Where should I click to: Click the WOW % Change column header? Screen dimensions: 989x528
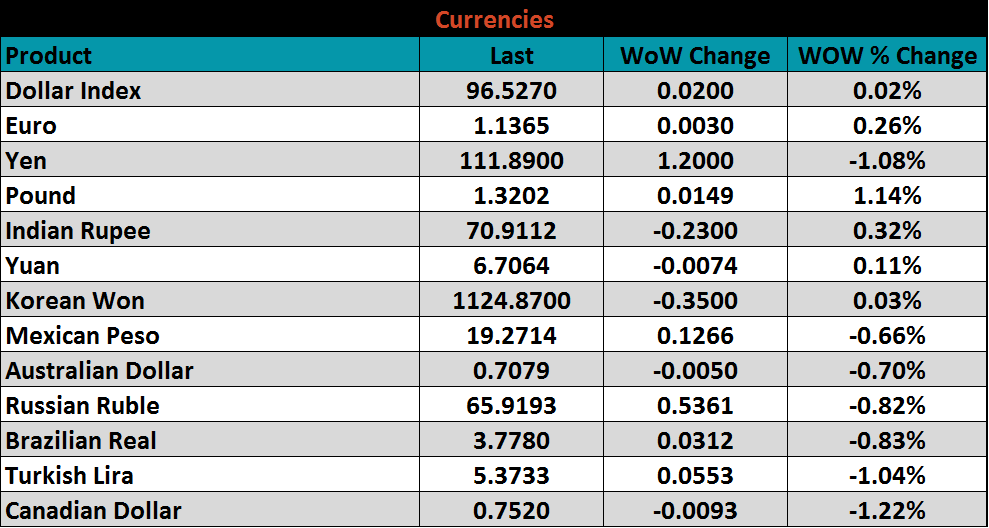click(x=887, y=56)
